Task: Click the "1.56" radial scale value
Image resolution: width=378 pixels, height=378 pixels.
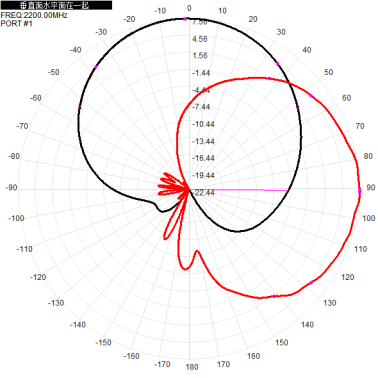Action: click(200, 56)
